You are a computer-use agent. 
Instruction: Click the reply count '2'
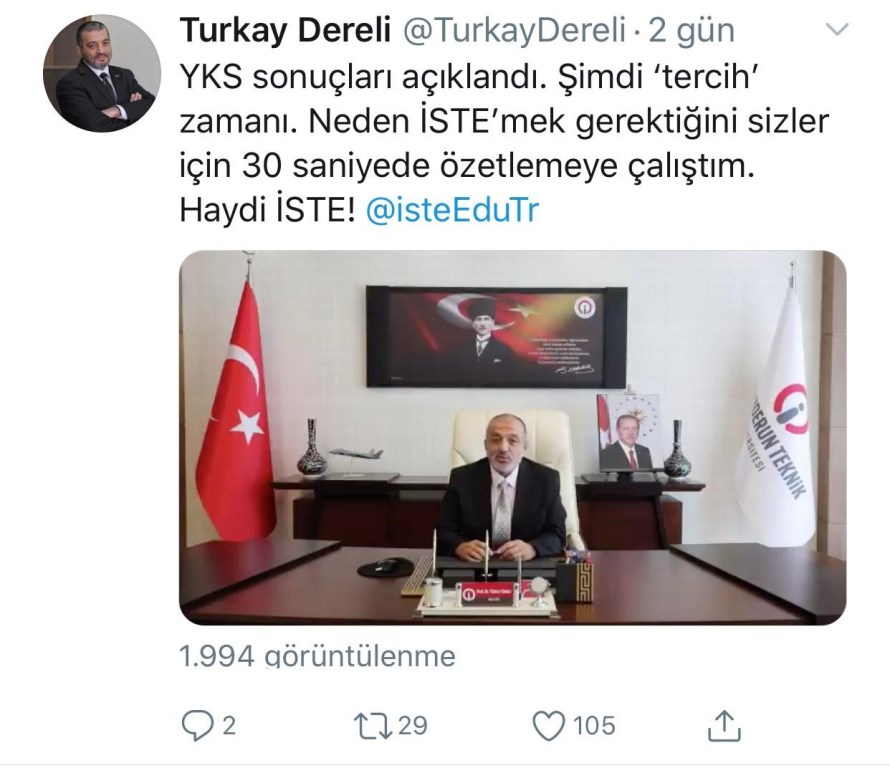pos(229,726)
